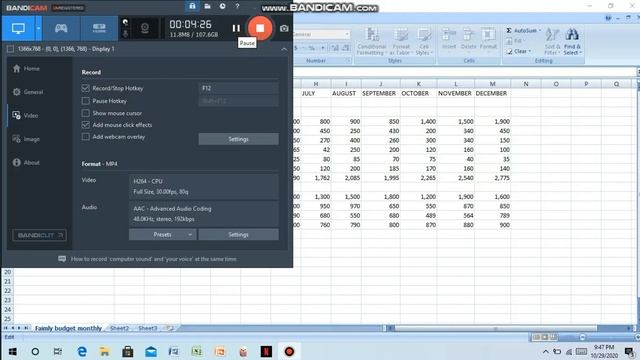The width and height of the screenshot is (640, 360).
Task: Enable Add webcam overlay checkbox
Action: [x=85, y=137]
